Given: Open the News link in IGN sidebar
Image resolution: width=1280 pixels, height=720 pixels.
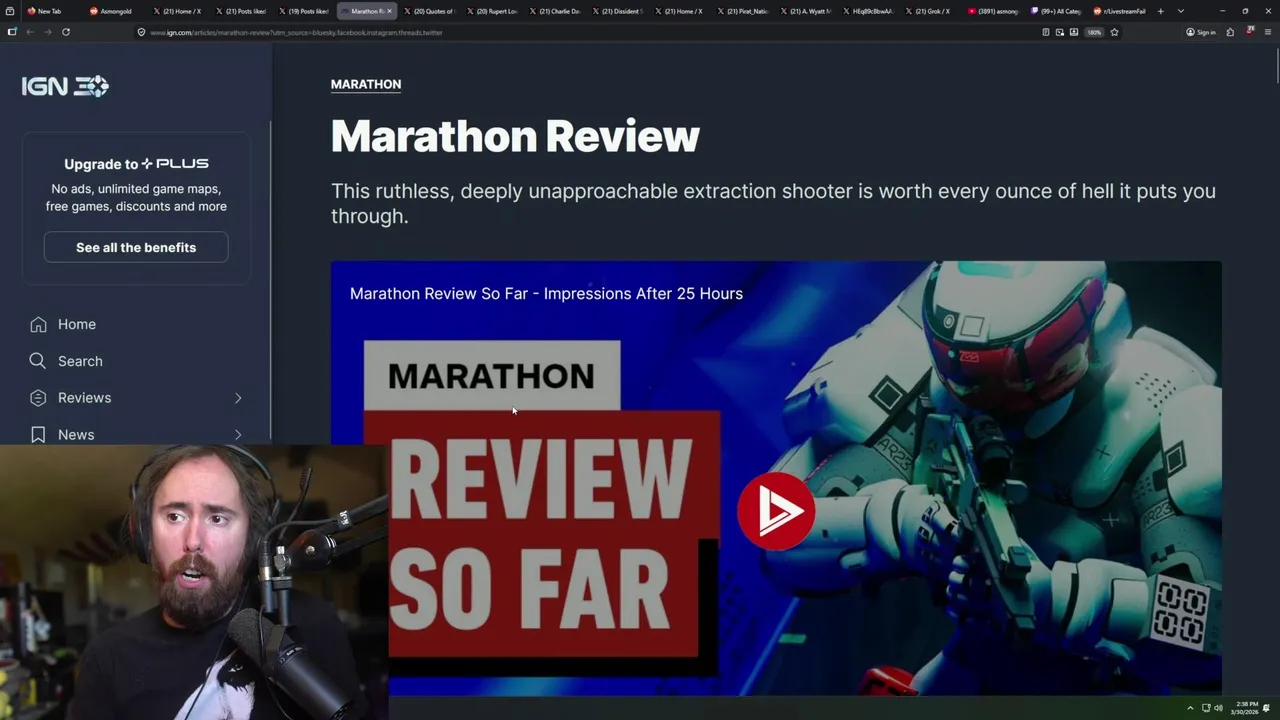Looking at the screenshot, I should (76, 435).
